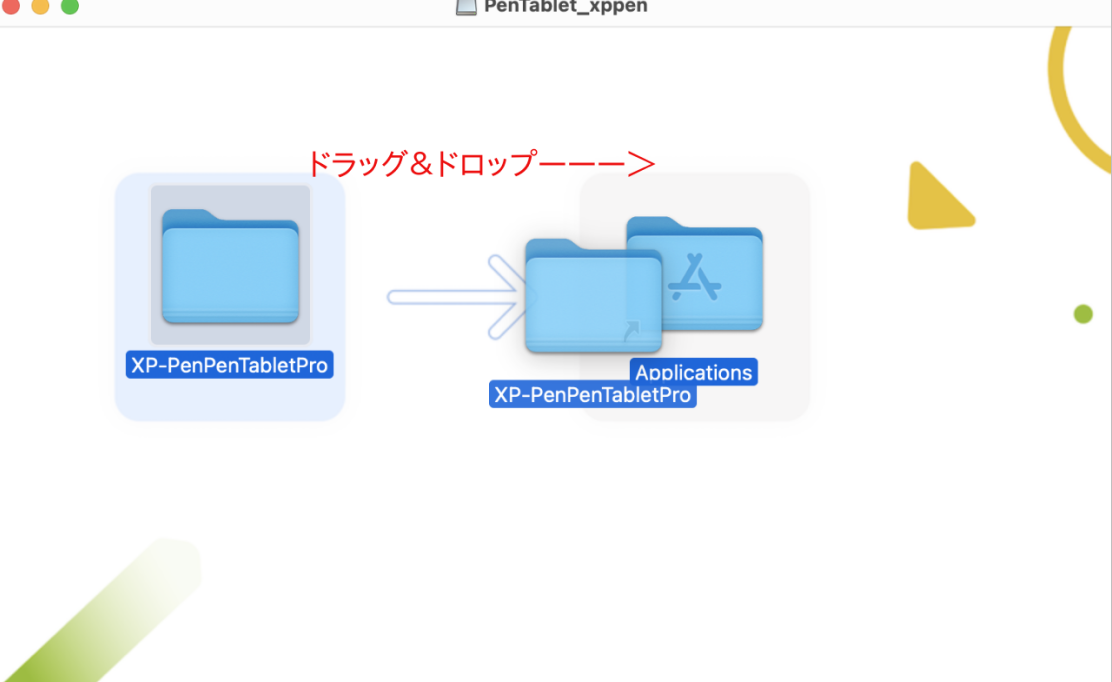The width and height of the screenshot is (1112, 682).
Task: Click the left XP-PenPenTabletPro filename label
Action: coord(230,364)
